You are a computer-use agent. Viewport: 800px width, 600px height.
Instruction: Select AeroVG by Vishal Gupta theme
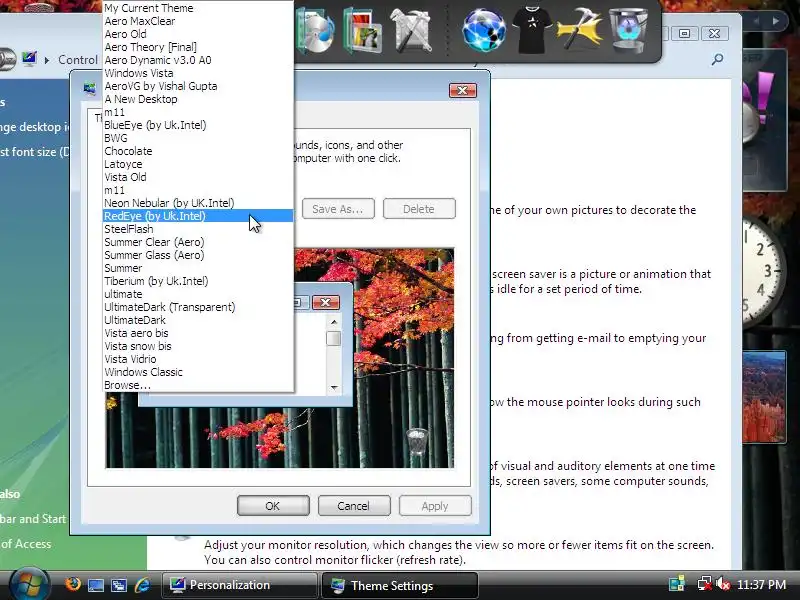coord(198,86)
